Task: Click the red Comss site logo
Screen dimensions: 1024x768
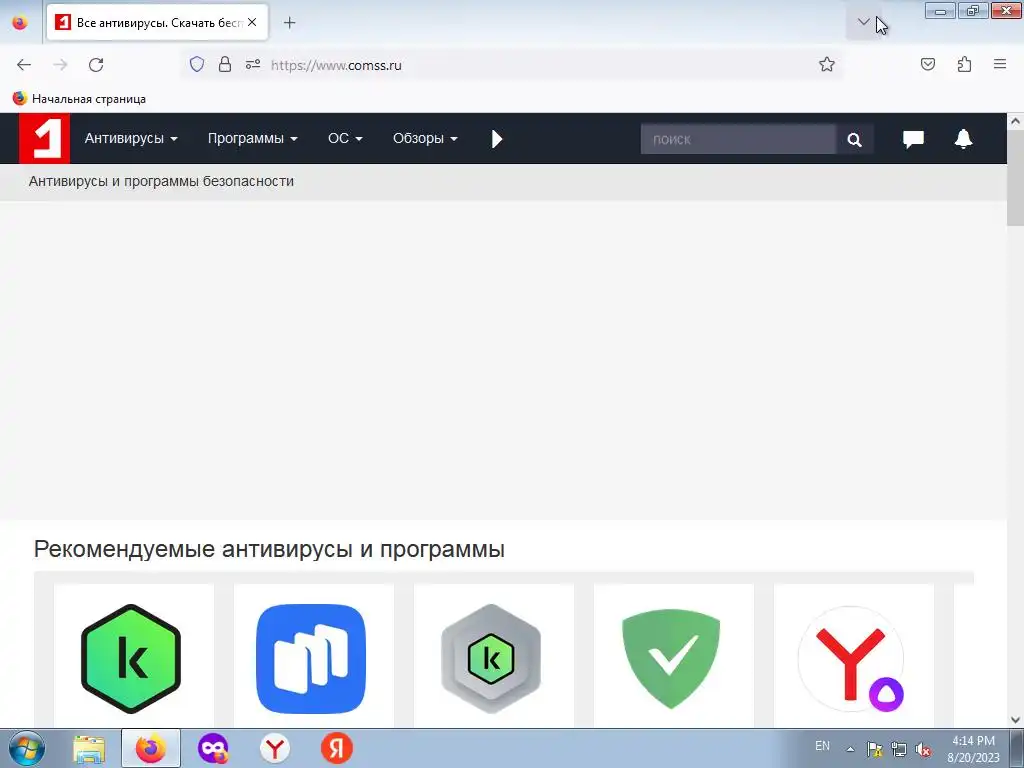Action: (44, 138)
